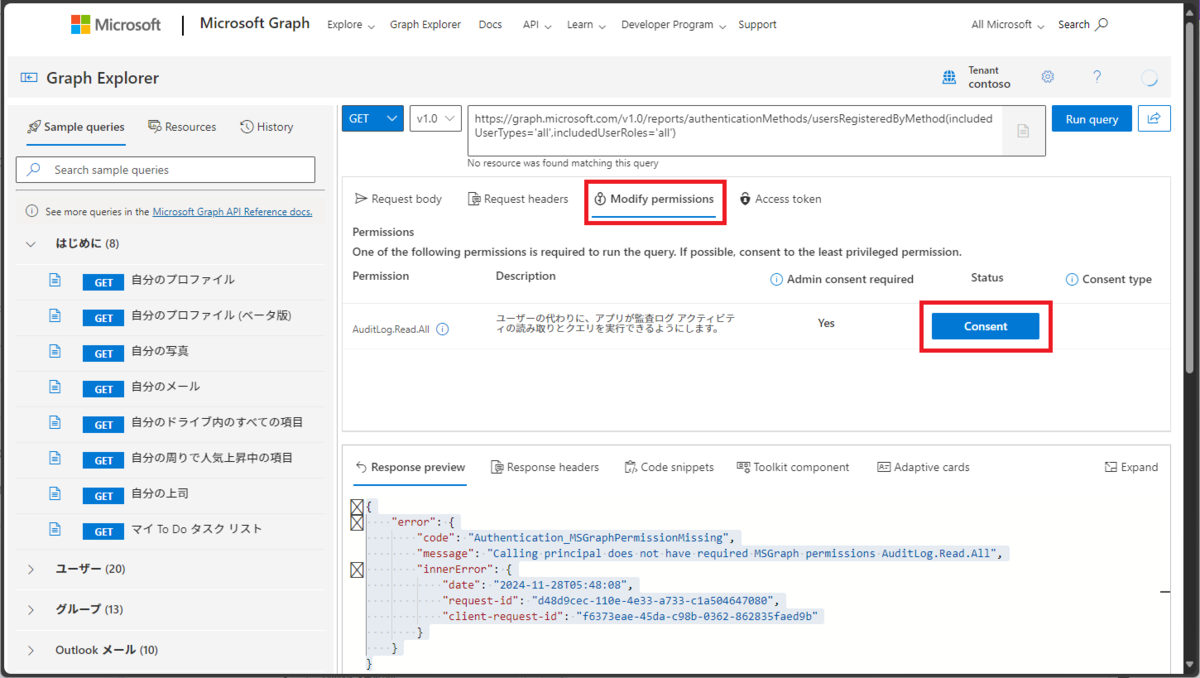
Task: Open the Explore menu dropdown
Action: point(351,25)
